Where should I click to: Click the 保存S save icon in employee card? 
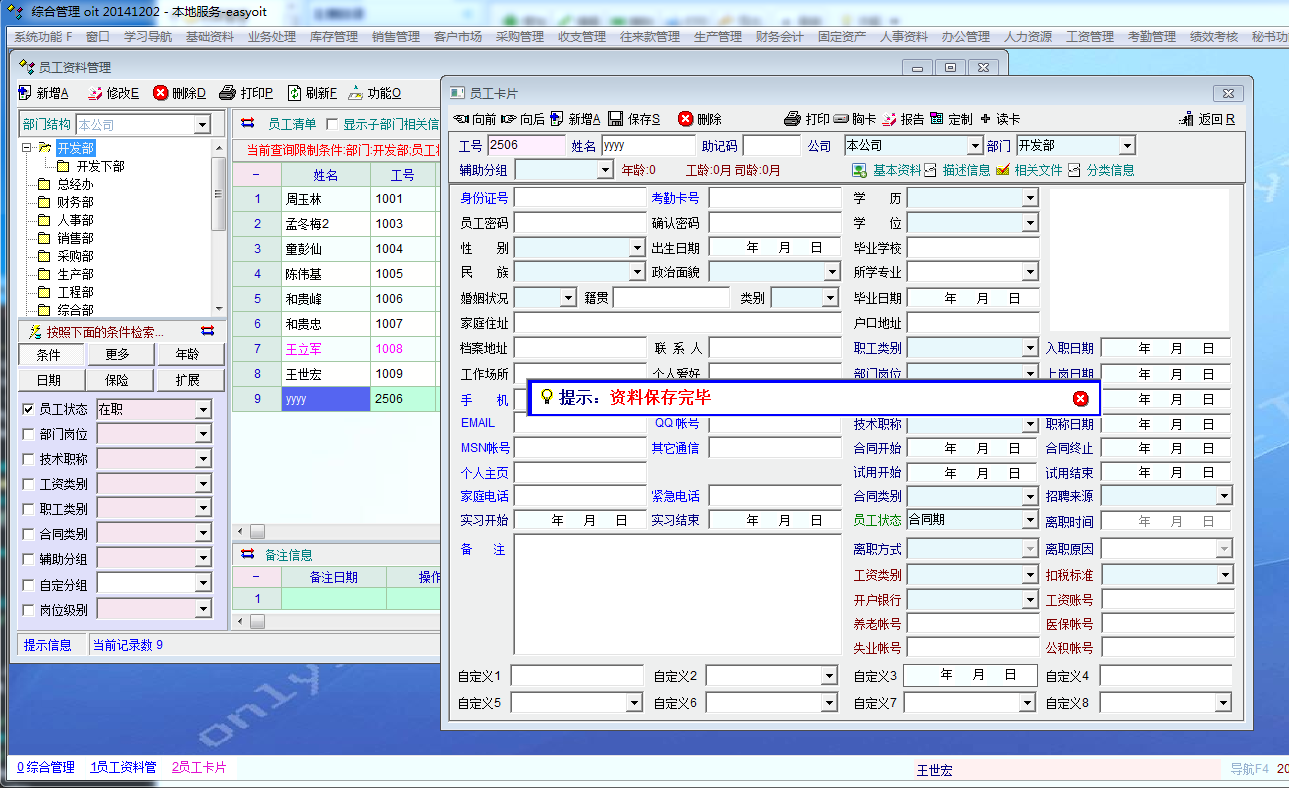point(616,119)
